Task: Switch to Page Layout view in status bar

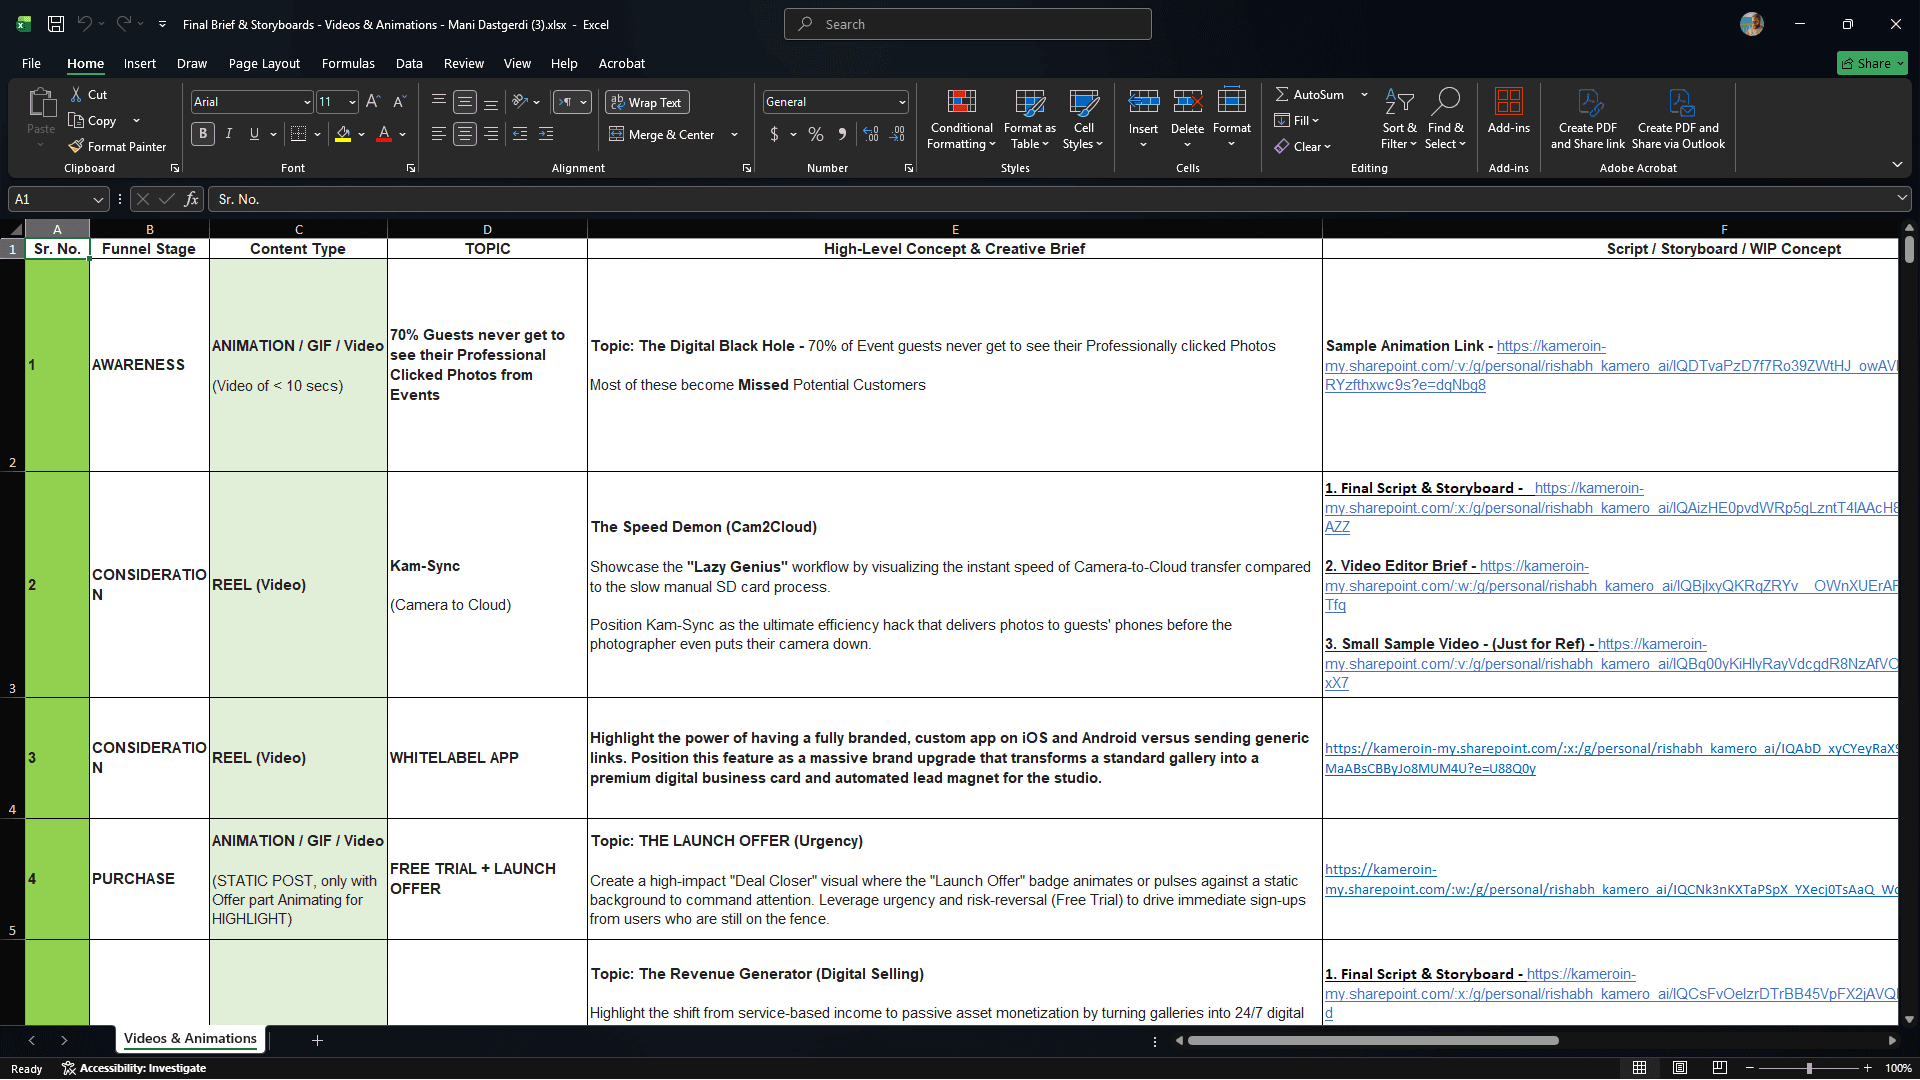Action: tap(1680, 1068)
